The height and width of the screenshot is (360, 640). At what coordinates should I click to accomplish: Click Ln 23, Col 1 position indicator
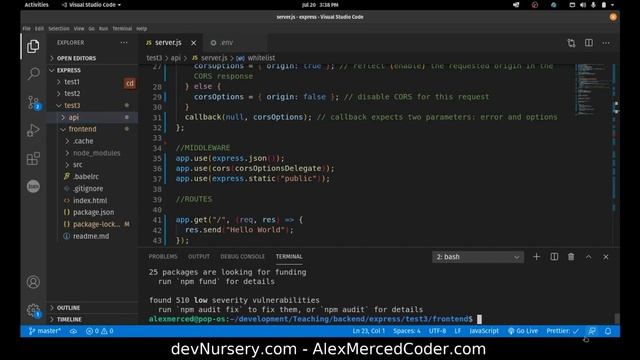[369, 331]
